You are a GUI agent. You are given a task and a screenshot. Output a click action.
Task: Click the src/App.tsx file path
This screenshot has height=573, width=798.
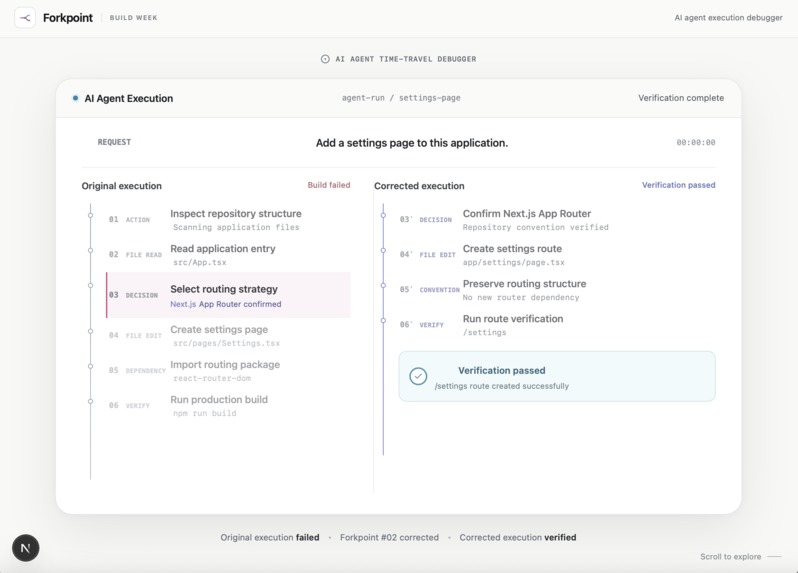pos(200,263)
